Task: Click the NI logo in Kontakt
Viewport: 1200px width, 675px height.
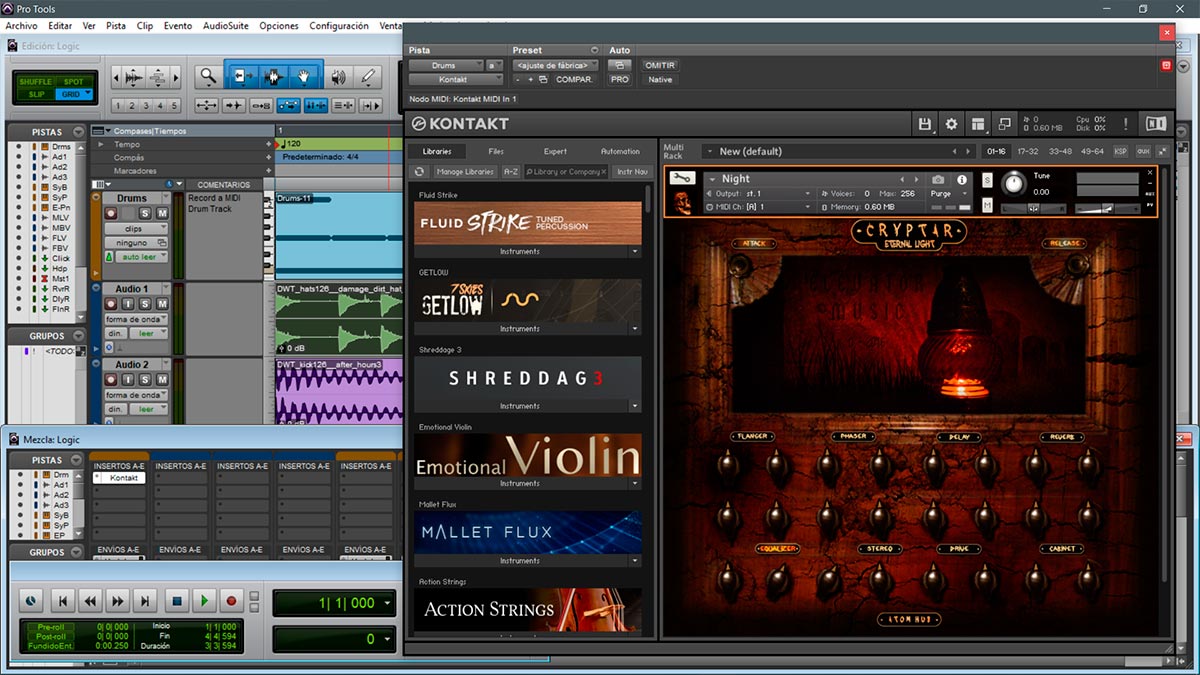Action: point(1156,124)
